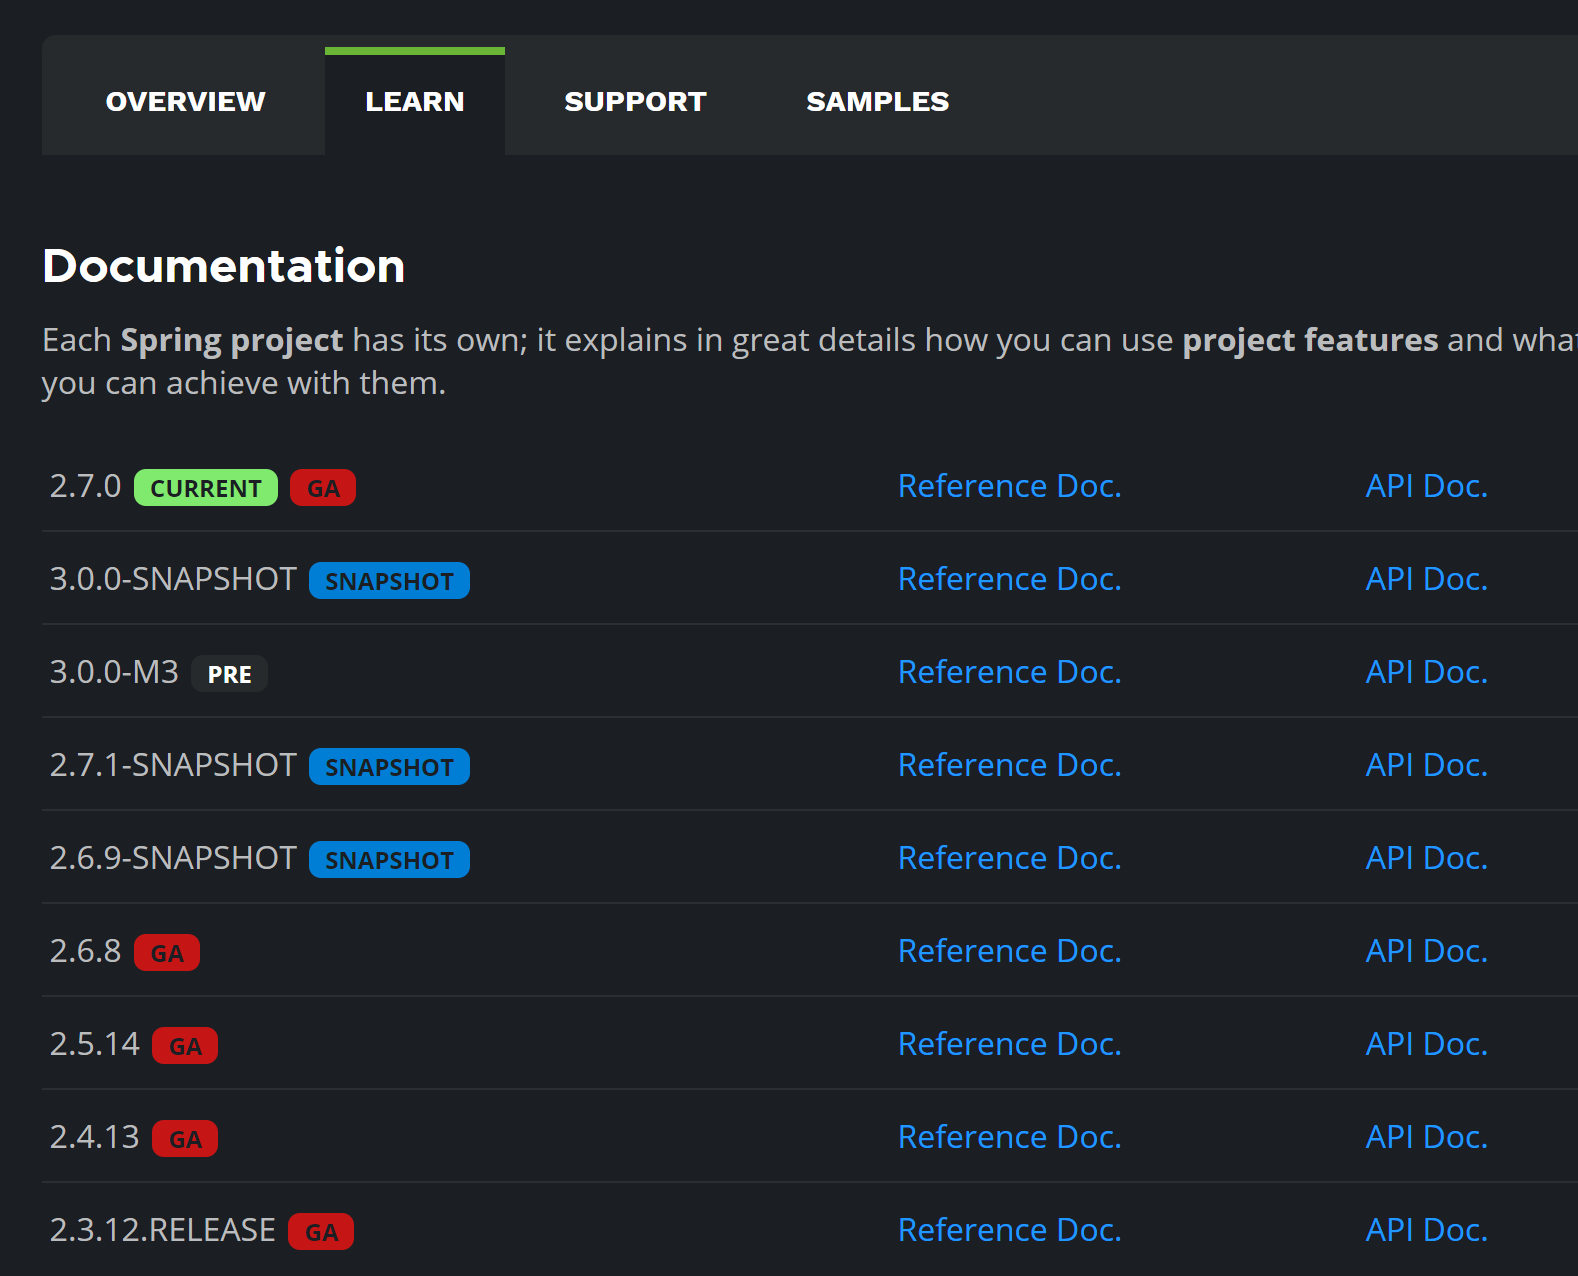Open API Doc. for 3.0.0-SNAPSHOT
The width and height of the screenshot is (1578, 1276).
coord(1426,579)
